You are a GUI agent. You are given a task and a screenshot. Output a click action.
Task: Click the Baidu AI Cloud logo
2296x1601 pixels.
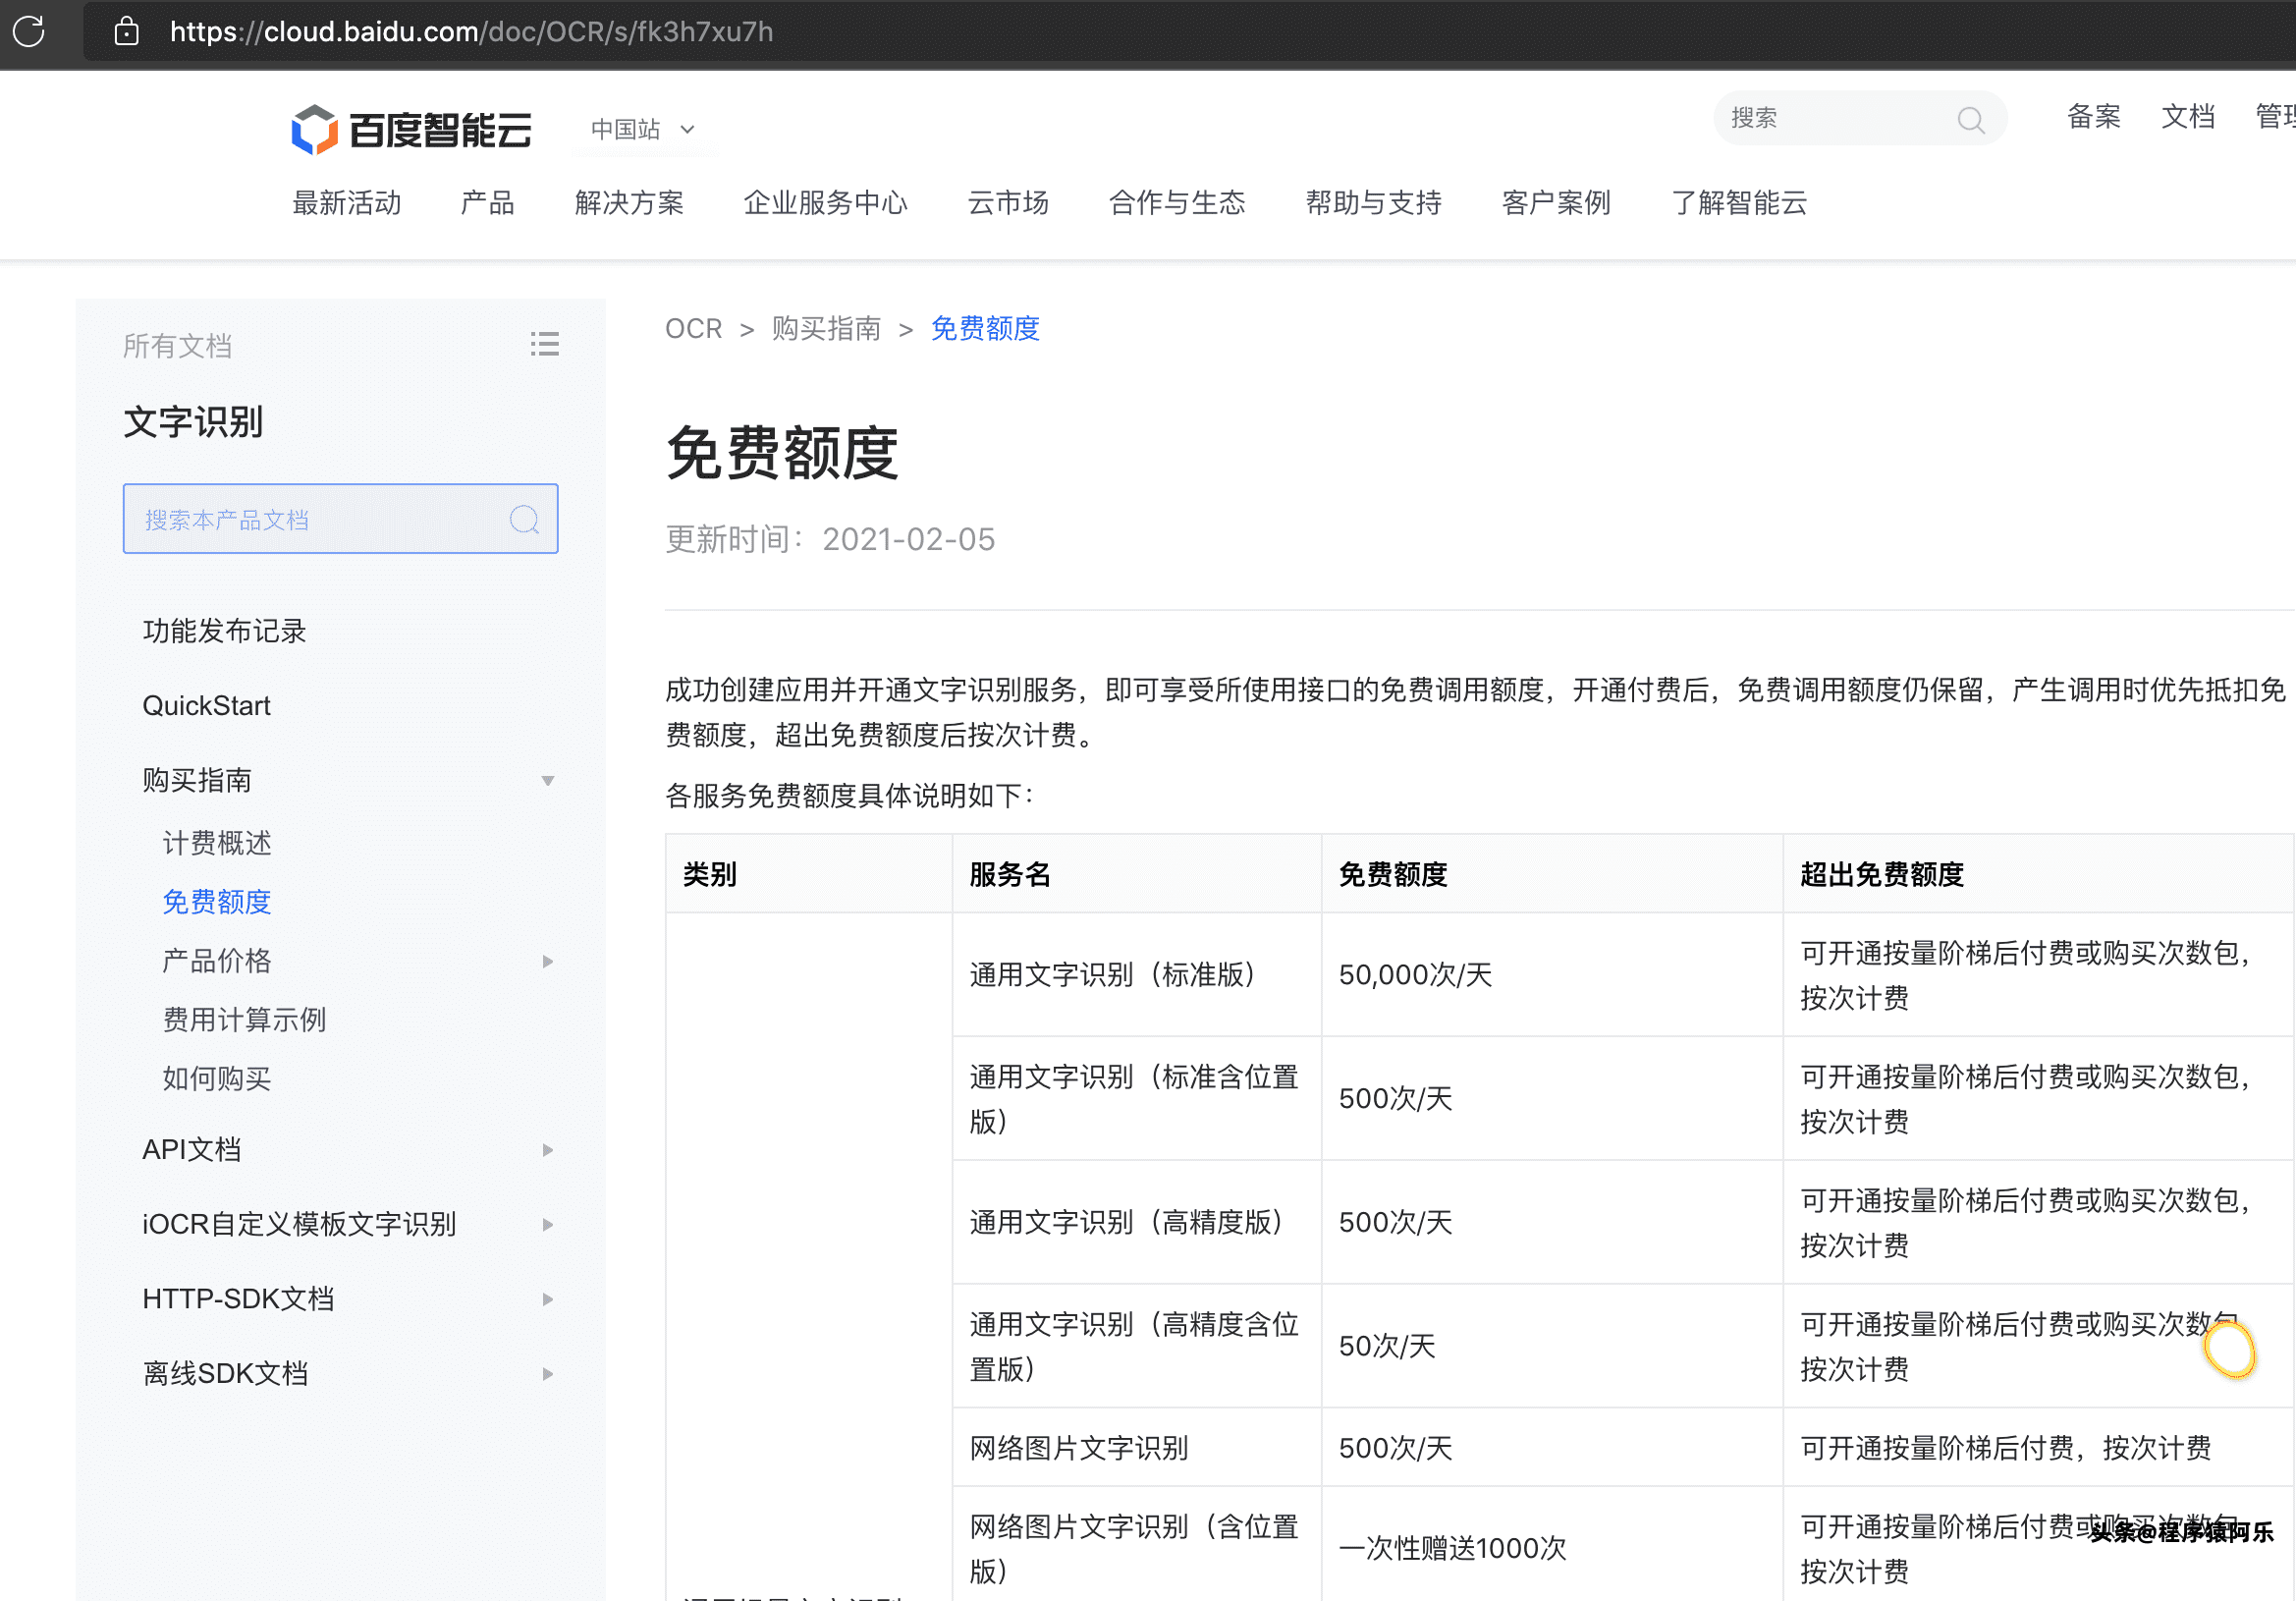(x=411, y=129)
